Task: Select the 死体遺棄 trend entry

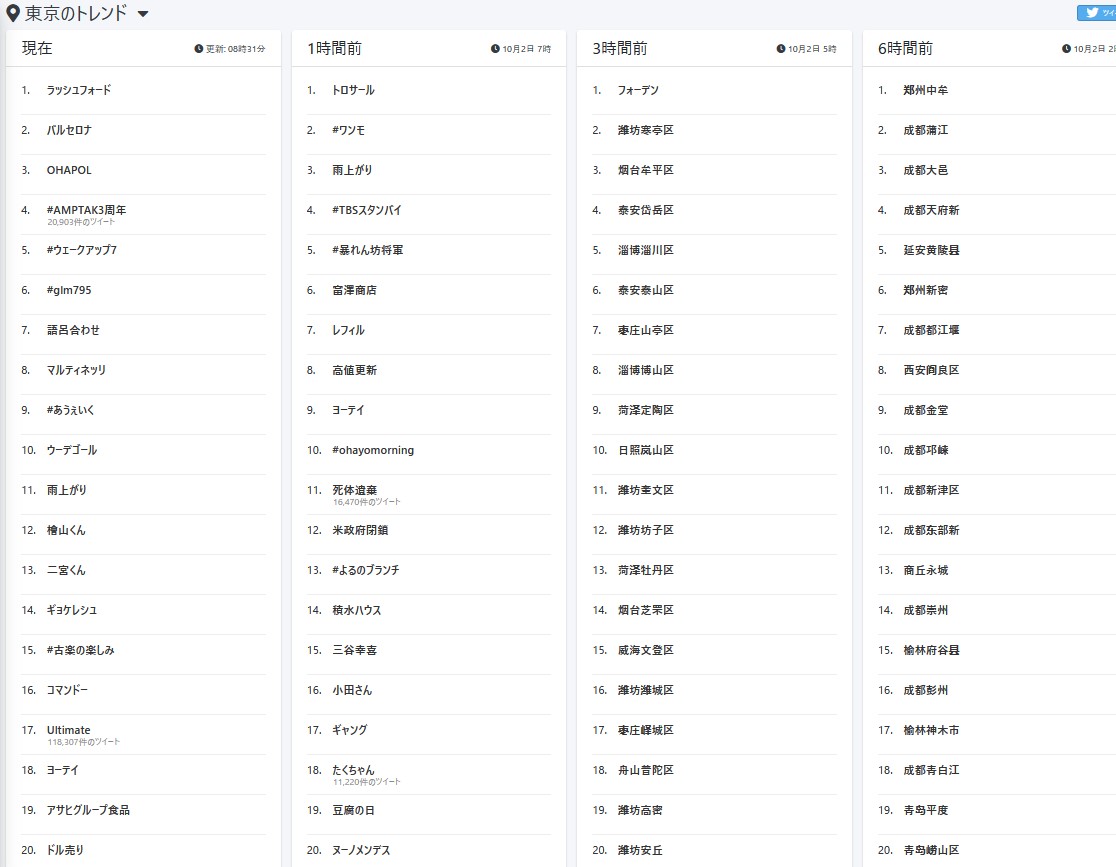Action: click(355, 490)
